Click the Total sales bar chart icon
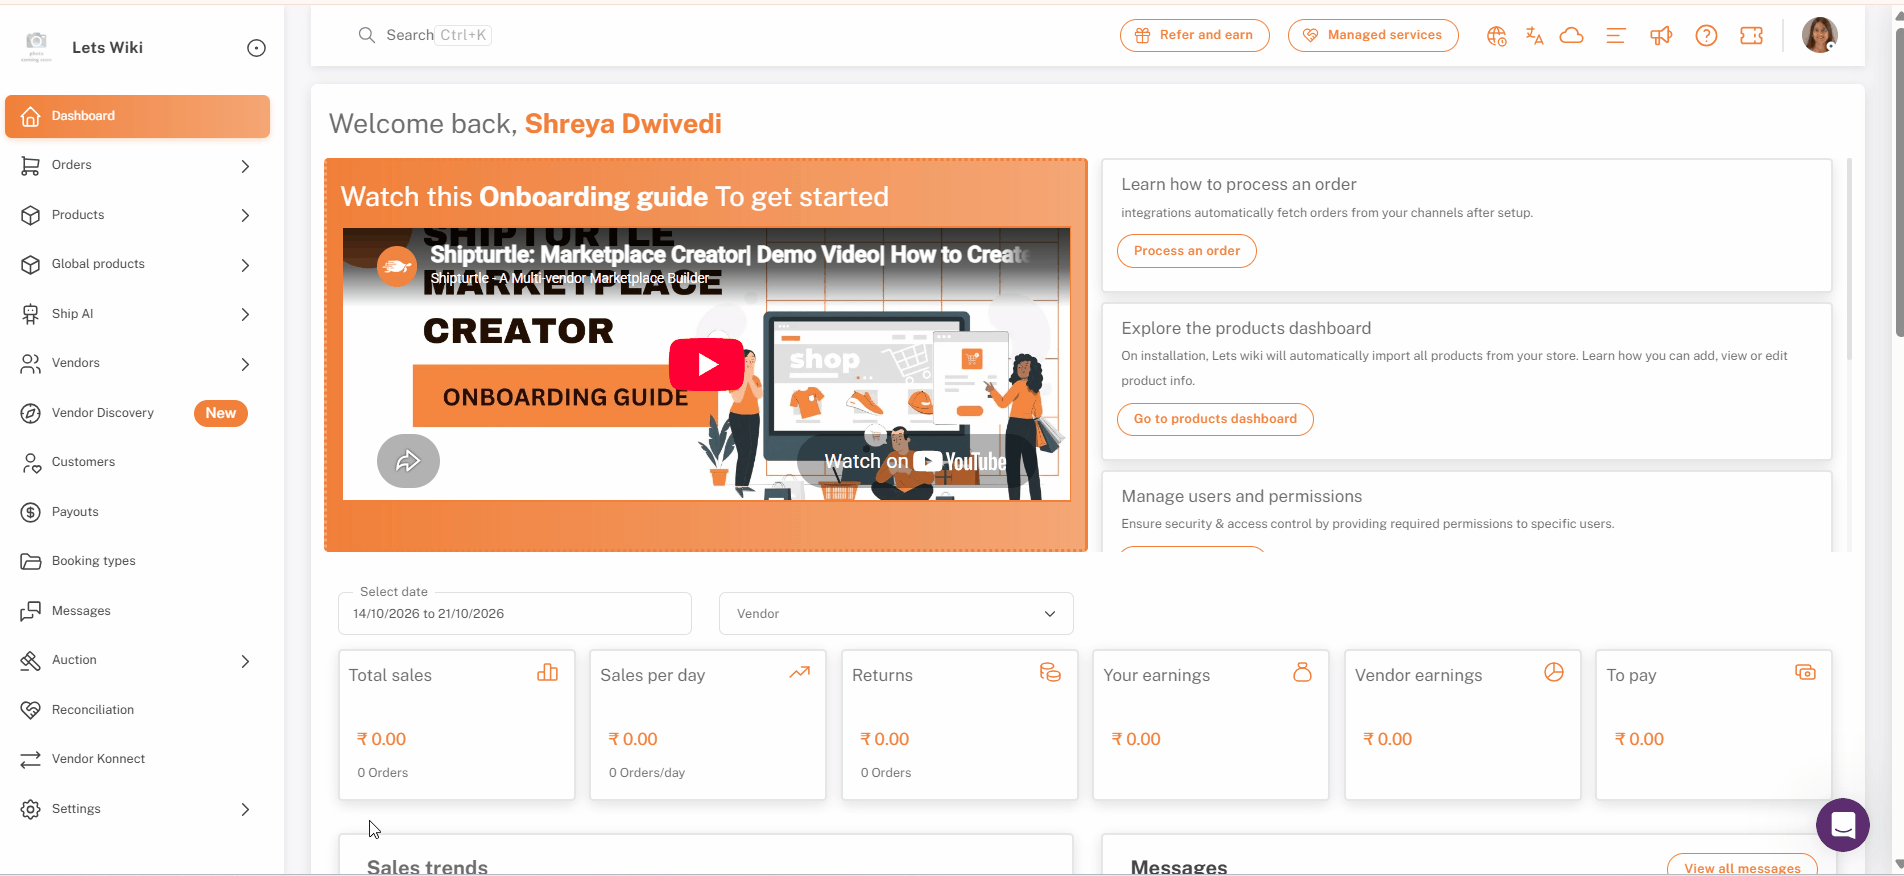This screenshot has width=1904, height=876. click(x=547, y=673)
